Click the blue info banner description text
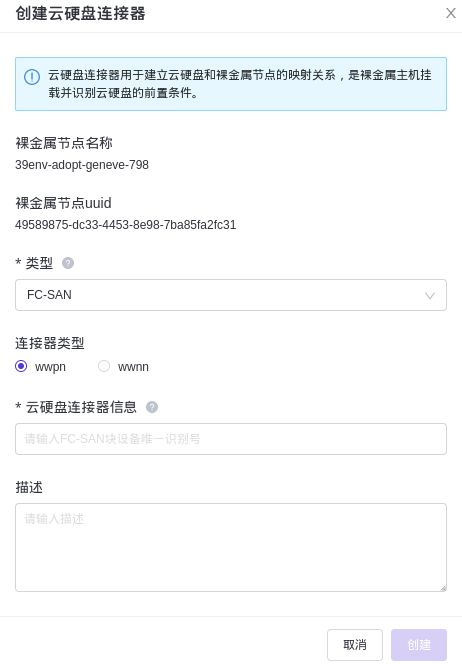 240,84
